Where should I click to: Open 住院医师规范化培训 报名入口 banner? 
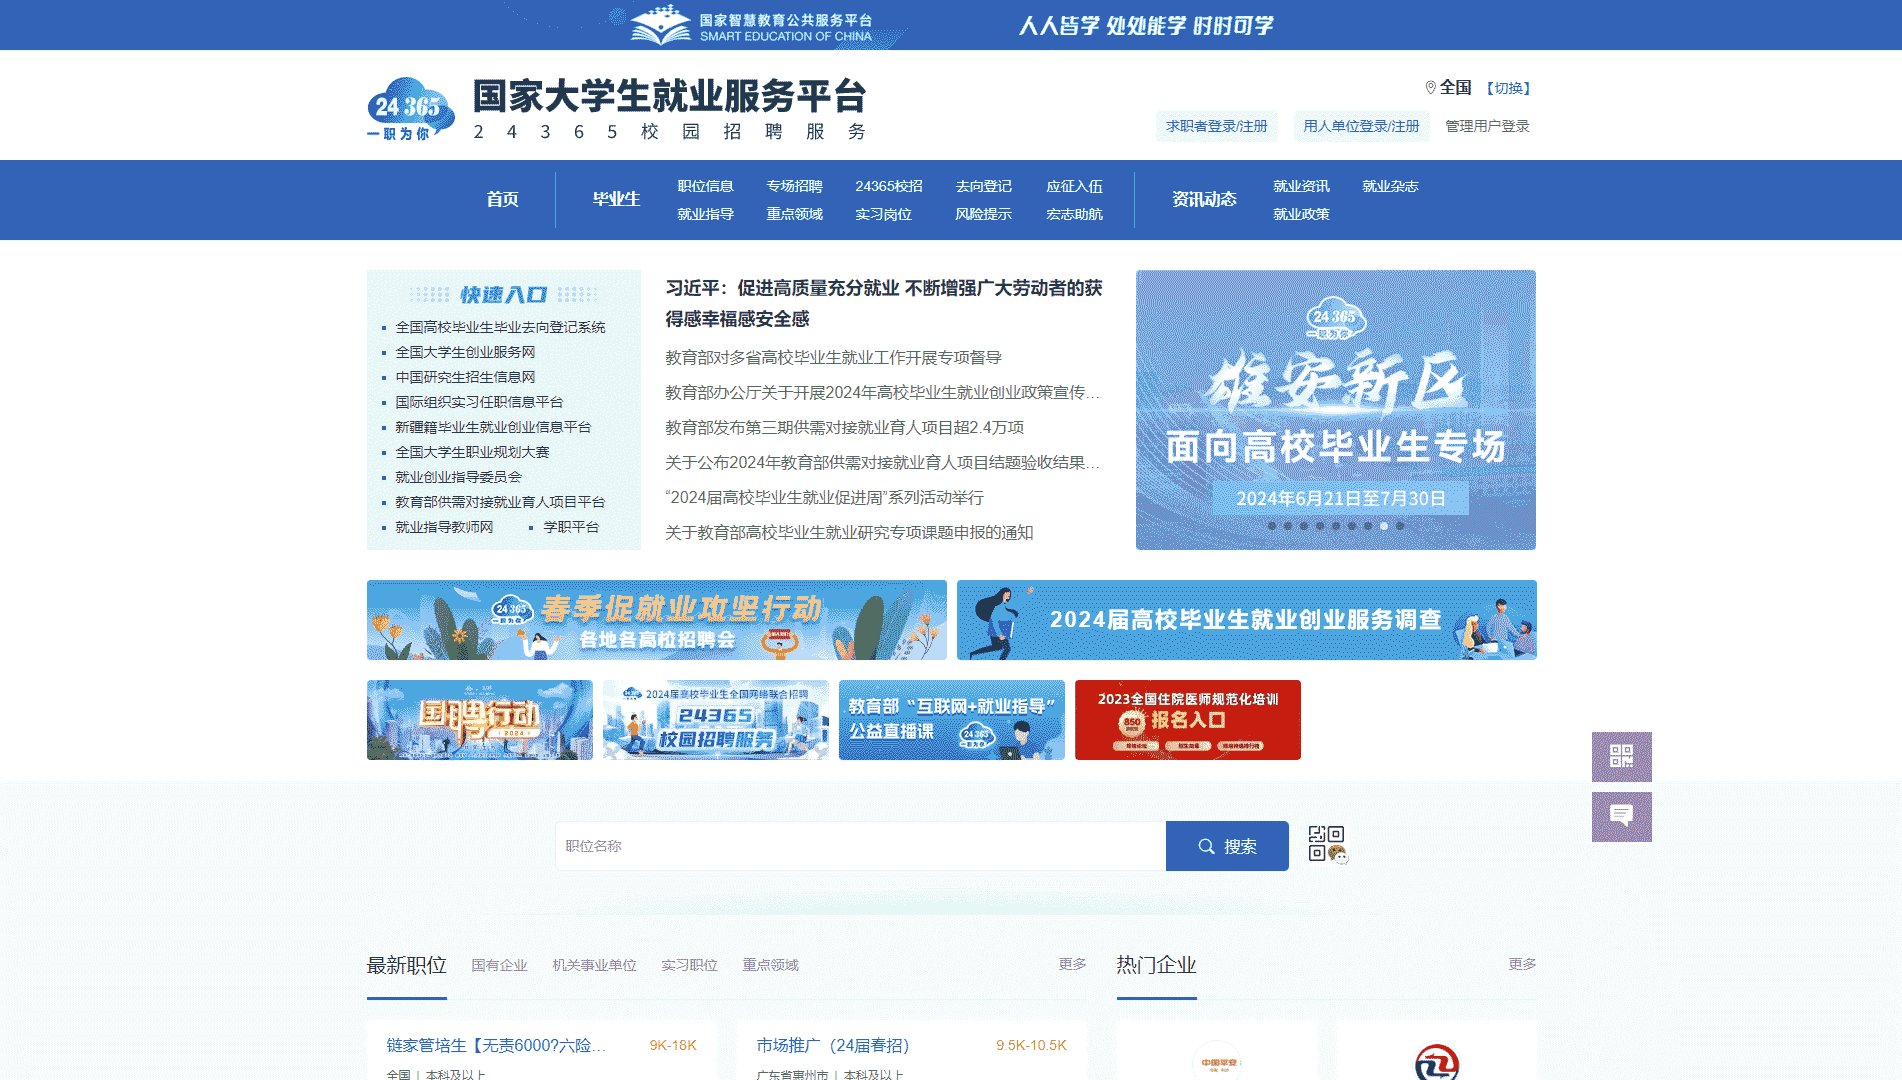click(1188, 720)
